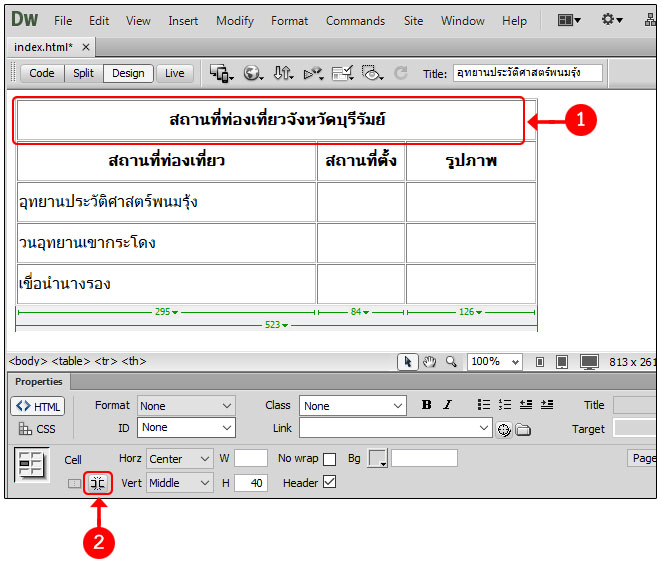Viewport: 662px width, 563px height.
Task: Apply bold formatting with the B icon
Action: [427, 405]
